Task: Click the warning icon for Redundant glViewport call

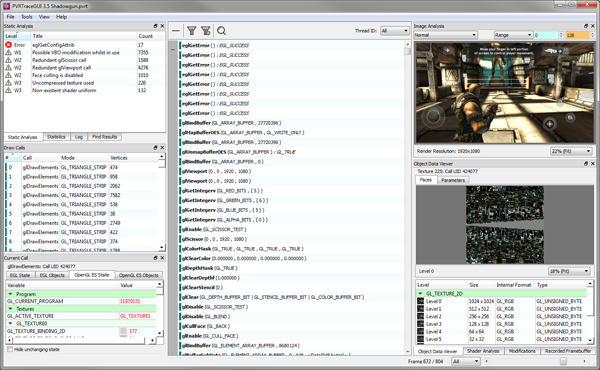Action: coord(8,67)
